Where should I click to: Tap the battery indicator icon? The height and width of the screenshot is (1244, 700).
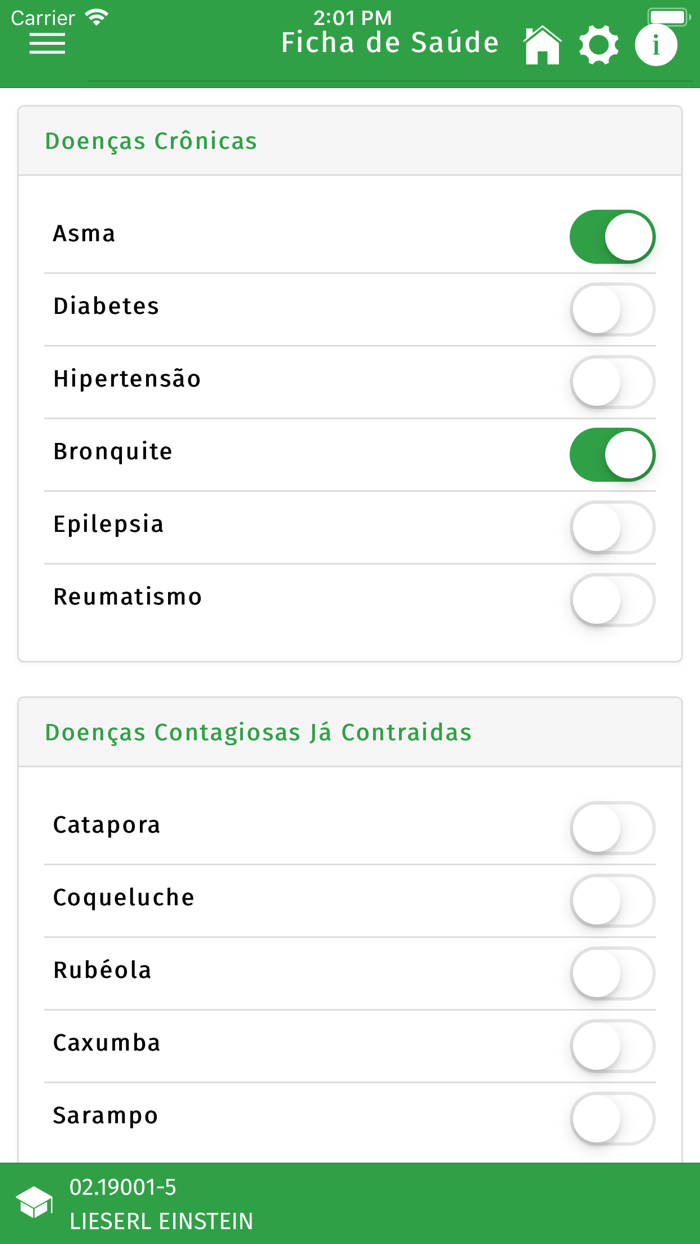pyautogui.click(x=666, y=16)
